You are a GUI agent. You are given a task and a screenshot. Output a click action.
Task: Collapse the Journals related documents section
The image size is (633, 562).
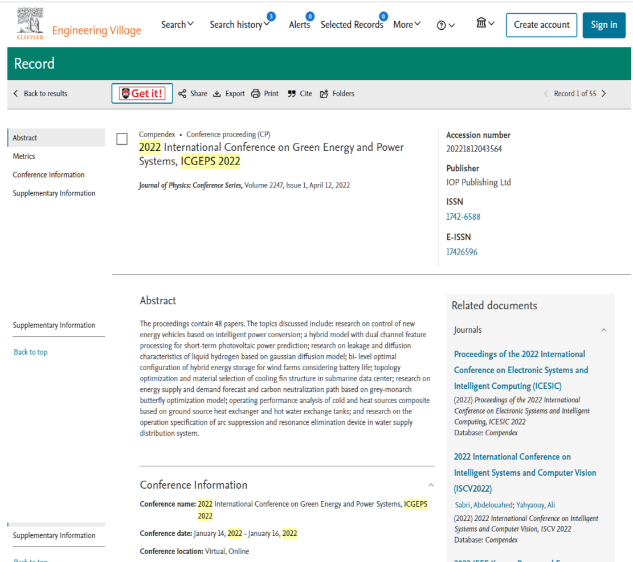604,330
